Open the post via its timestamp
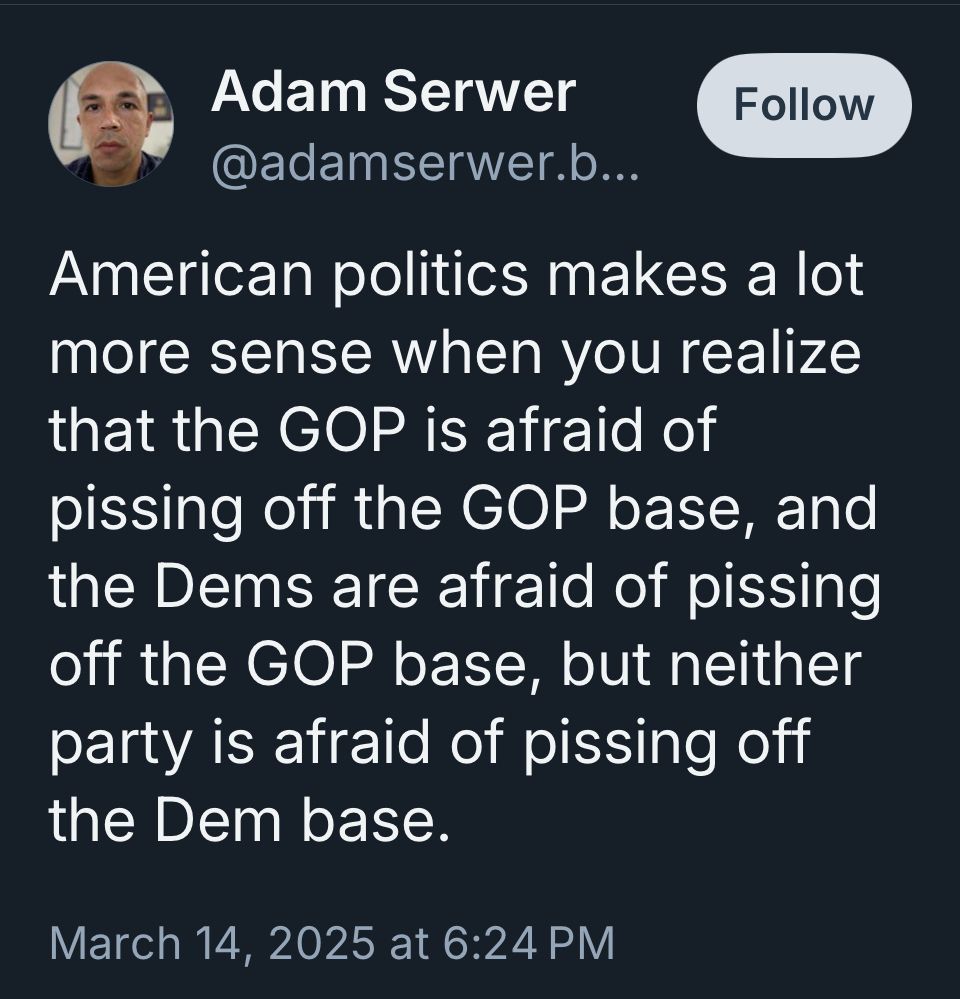The image size is (960, 999). pyautogui.click(x=335, y=939)
